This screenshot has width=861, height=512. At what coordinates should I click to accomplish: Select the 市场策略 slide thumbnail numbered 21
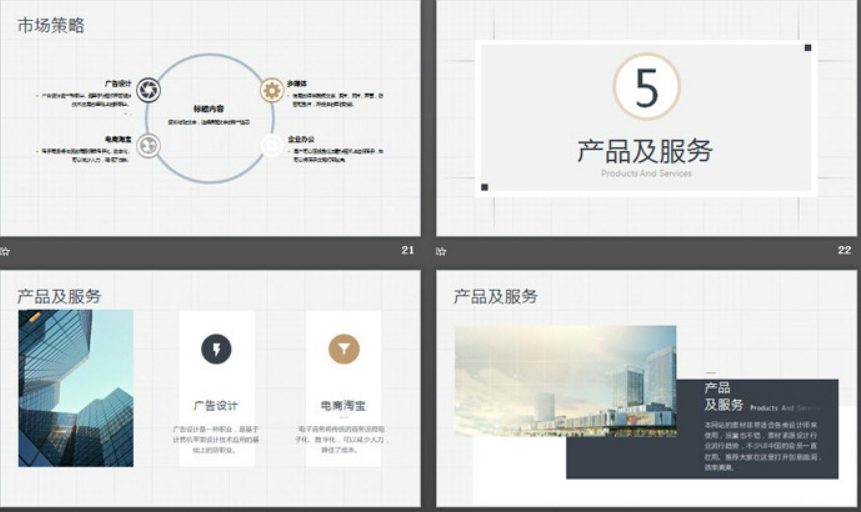pyautogui.click(x=210, y=118)
